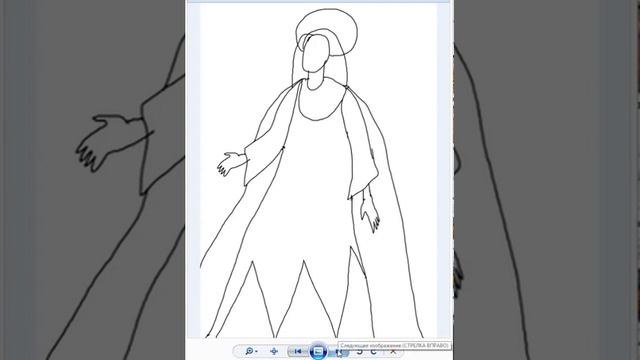Start the slideshow with the center button
The width and height of the screenshot is (640, 360).
318,351
